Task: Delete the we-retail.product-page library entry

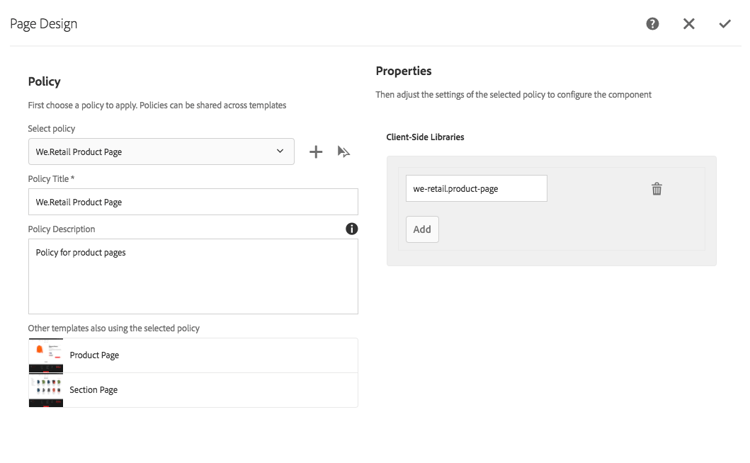Action: pyautogui.click(x=657, y=189)
